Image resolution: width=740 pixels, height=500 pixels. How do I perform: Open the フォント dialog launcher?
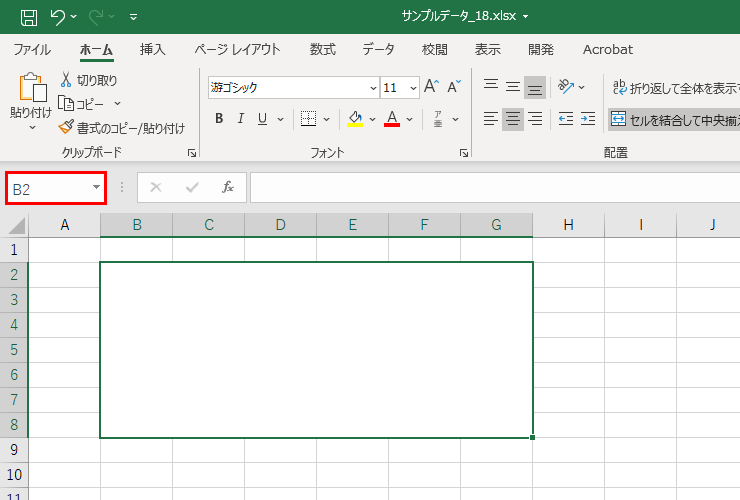[x=463, y=153]
